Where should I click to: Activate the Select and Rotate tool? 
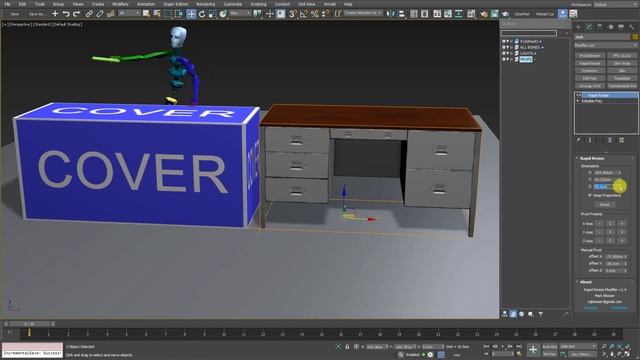tap(202, 14)
